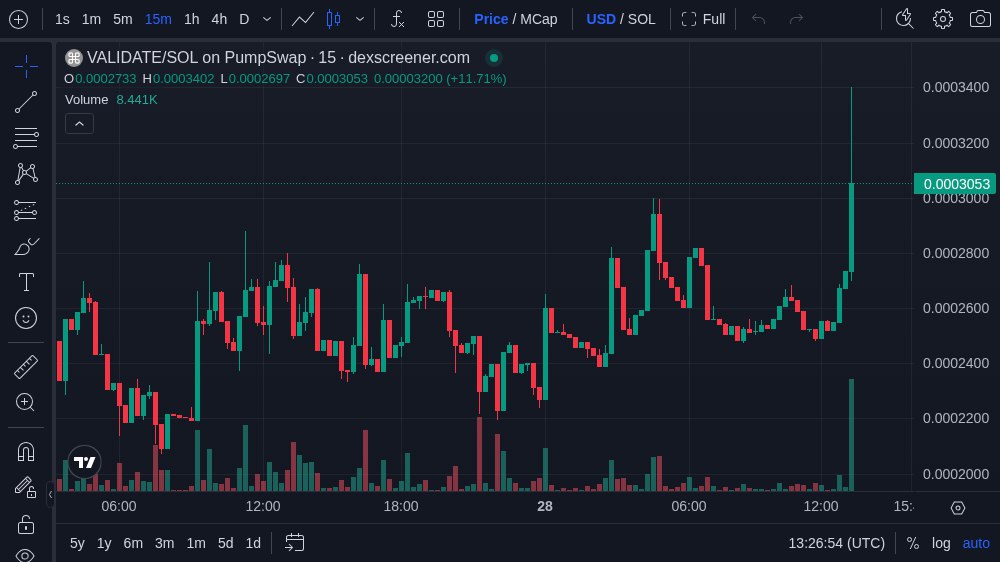Toggle magnet mode for drawings
The width and height of the screenshot is (1000, 562).
[26, 451]
